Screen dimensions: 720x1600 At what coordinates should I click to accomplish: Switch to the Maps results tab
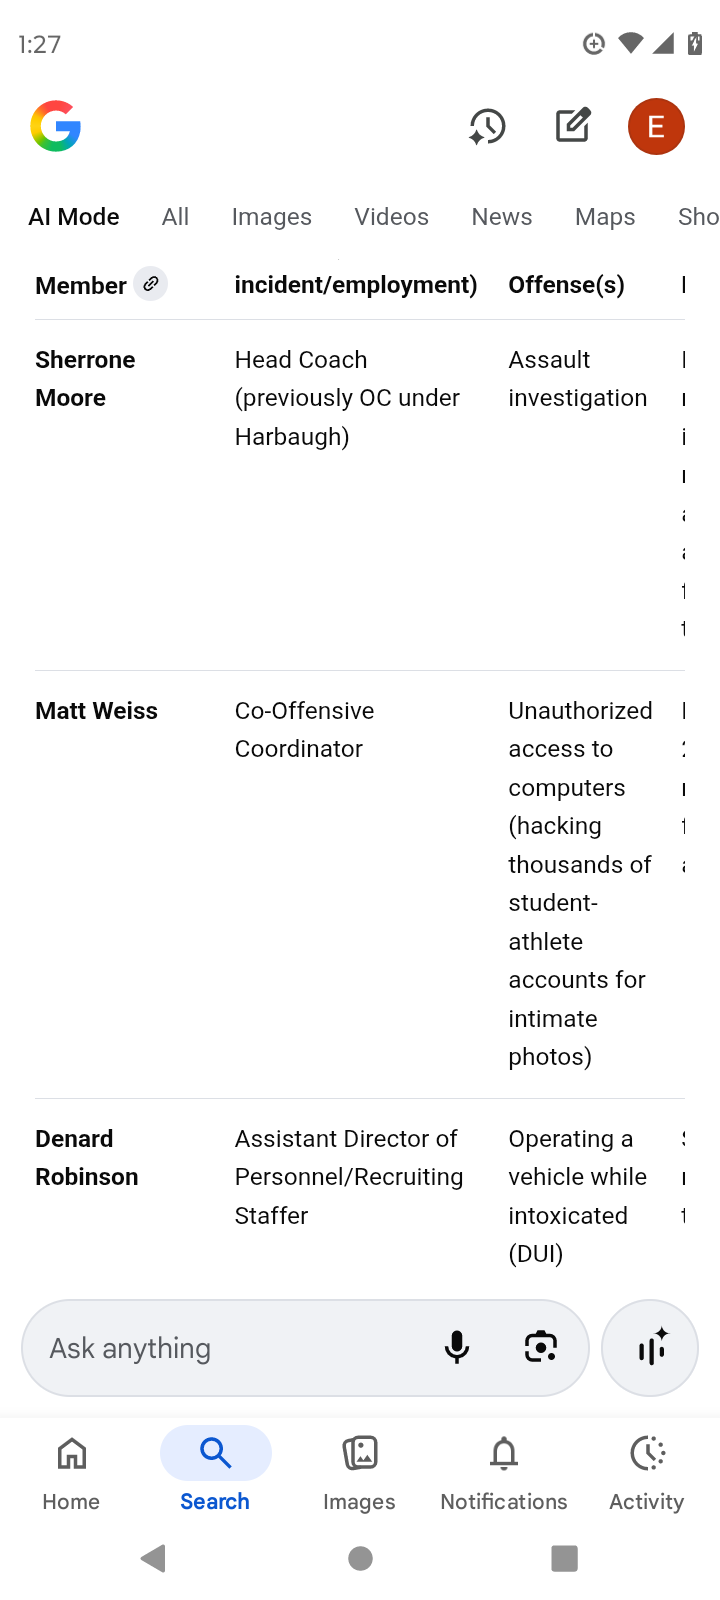[x=605, y=217]
